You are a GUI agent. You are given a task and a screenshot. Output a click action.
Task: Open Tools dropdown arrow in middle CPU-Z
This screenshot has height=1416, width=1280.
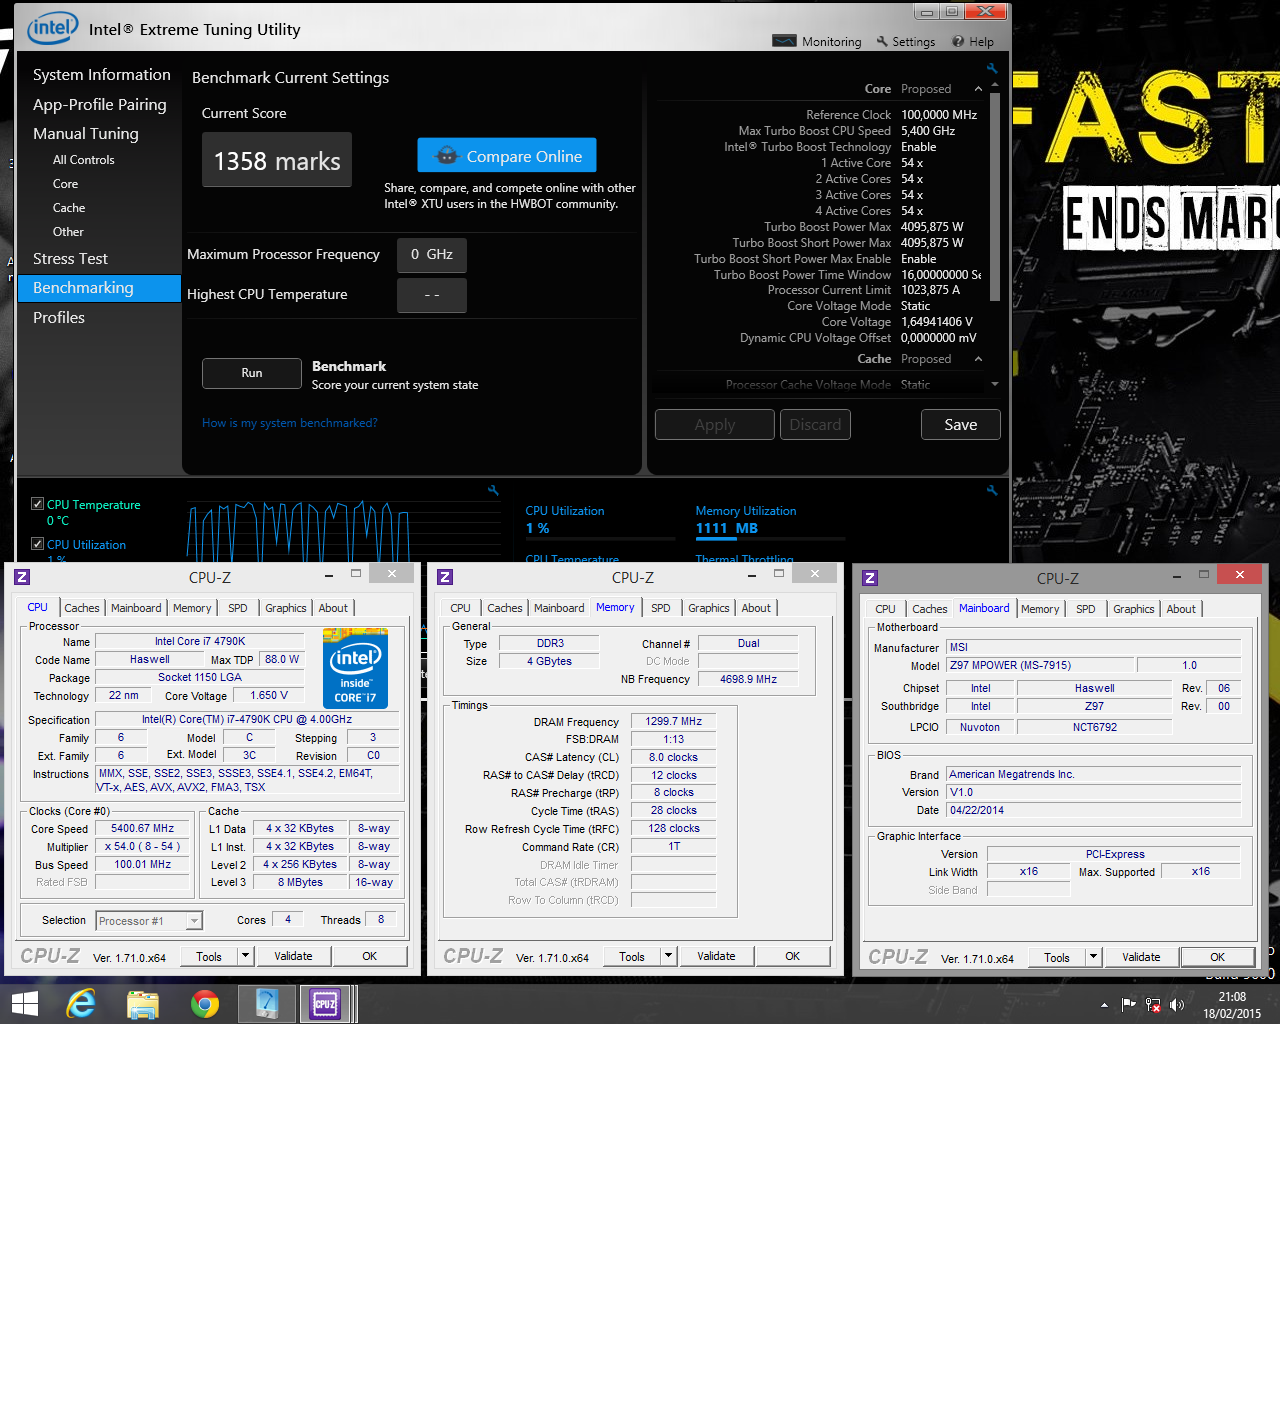click(x=669, y=956)
